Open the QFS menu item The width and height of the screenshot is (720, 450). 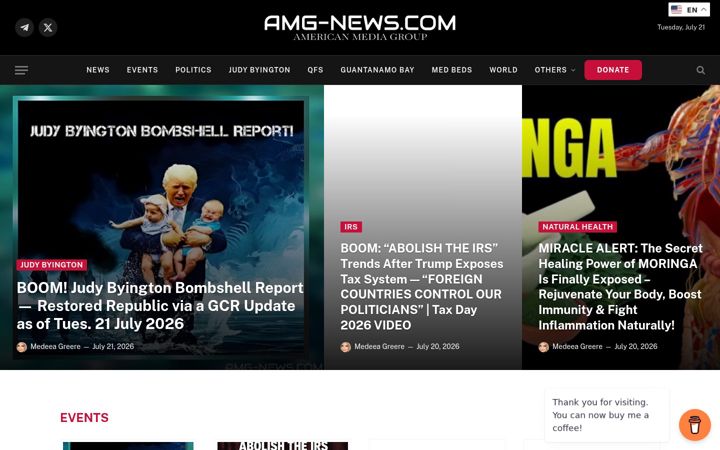315,70
